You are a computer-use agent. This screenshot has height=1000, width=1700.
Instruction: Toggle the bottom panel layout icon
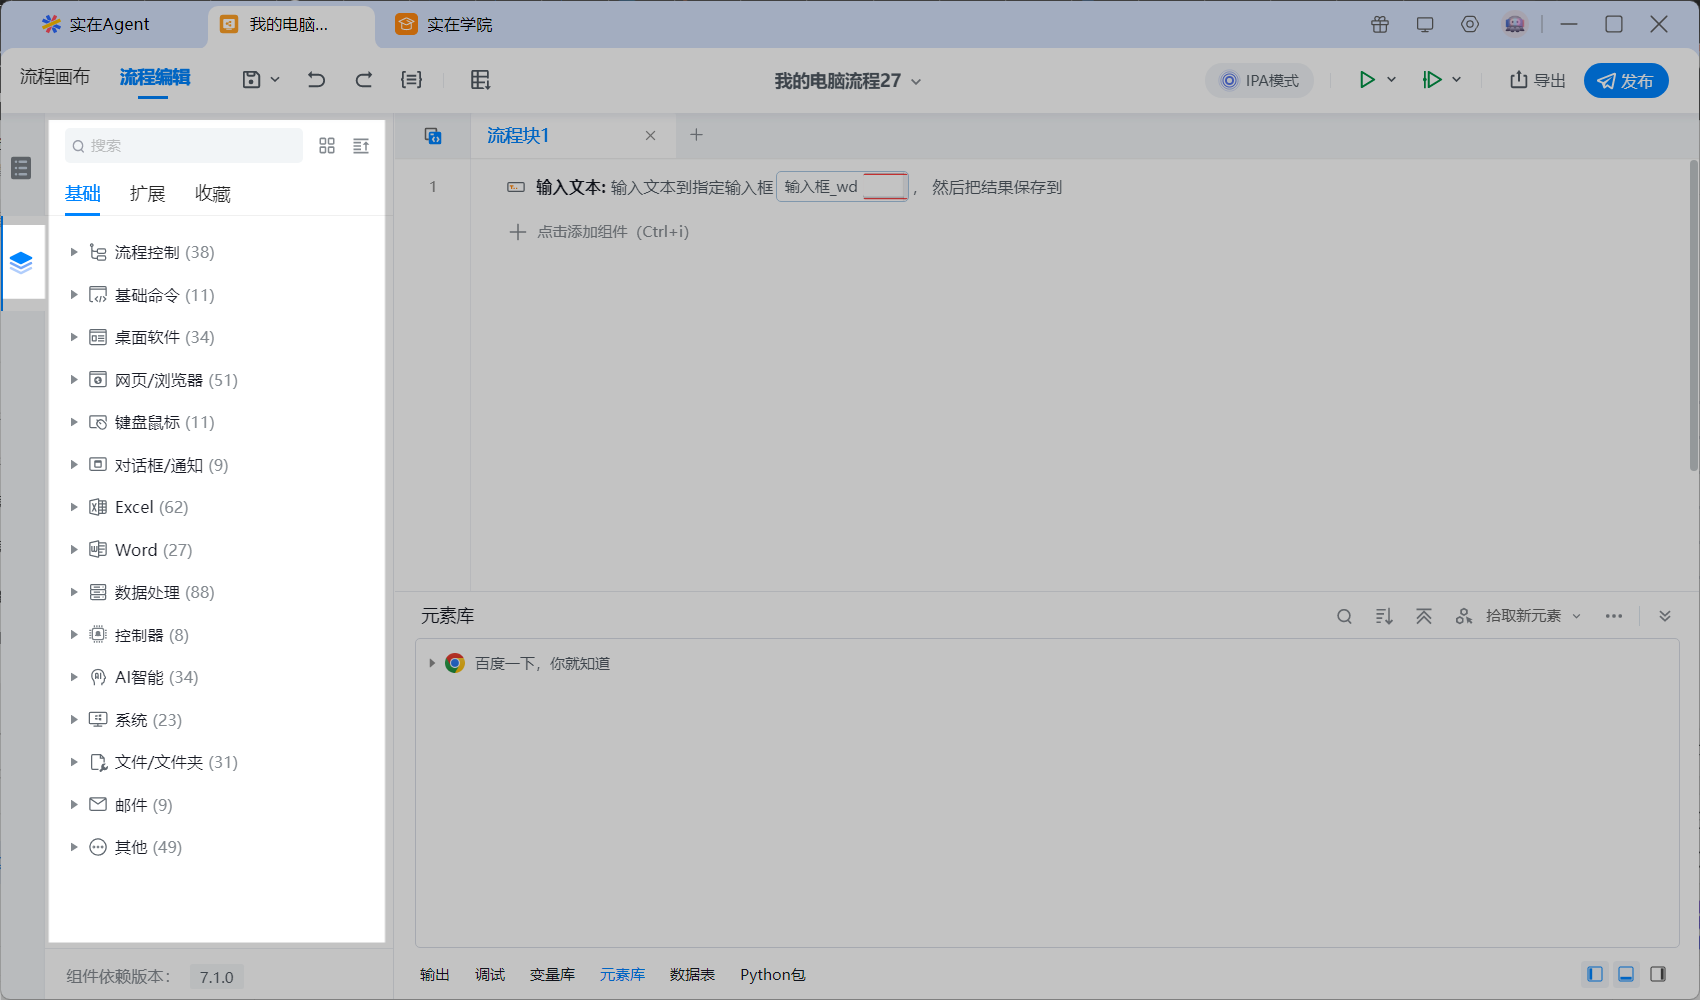pyautogui.click(x=1626, y=974)
